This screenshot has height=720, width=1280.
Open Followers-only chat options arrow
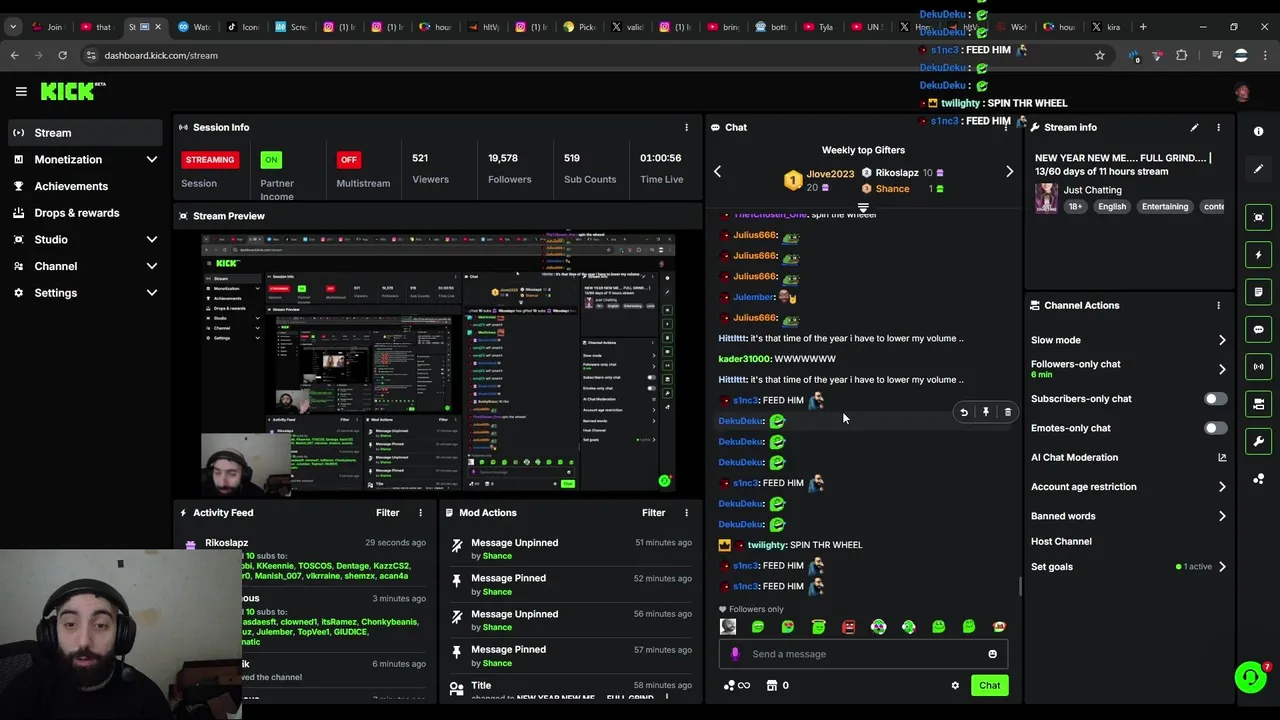[x=1221, y=369]
